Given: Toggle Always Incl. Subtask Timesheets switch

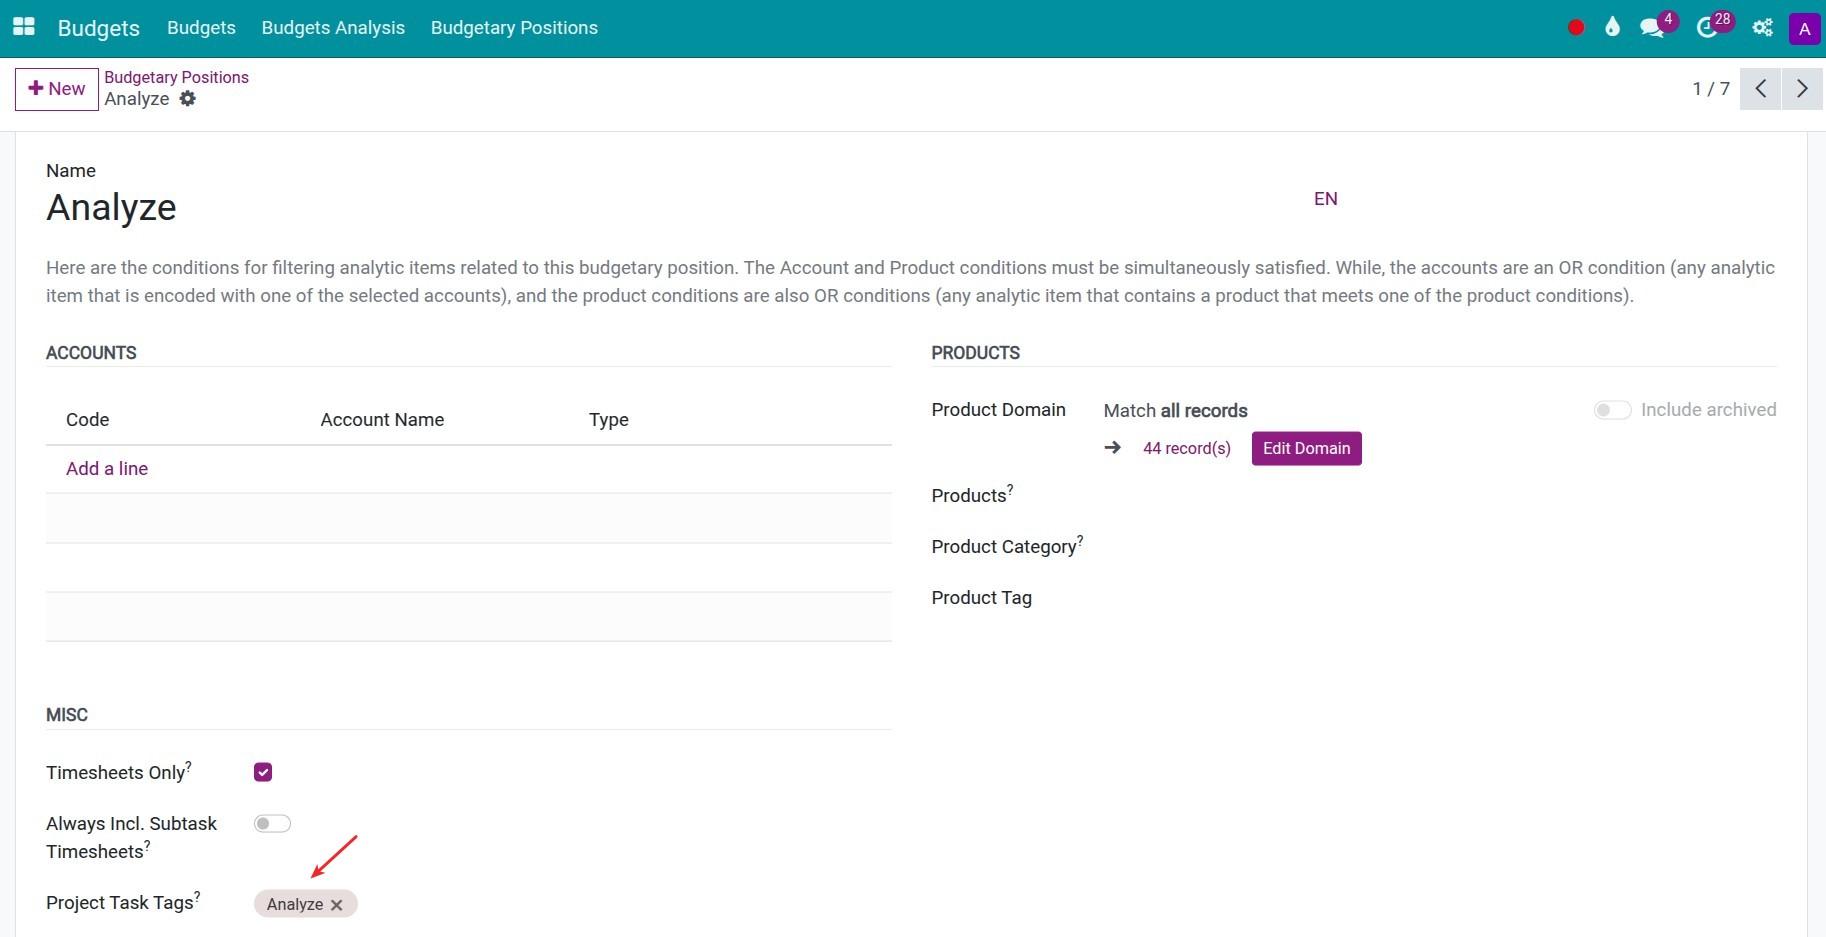Looking at the screenshot, I should pos(272,823).
